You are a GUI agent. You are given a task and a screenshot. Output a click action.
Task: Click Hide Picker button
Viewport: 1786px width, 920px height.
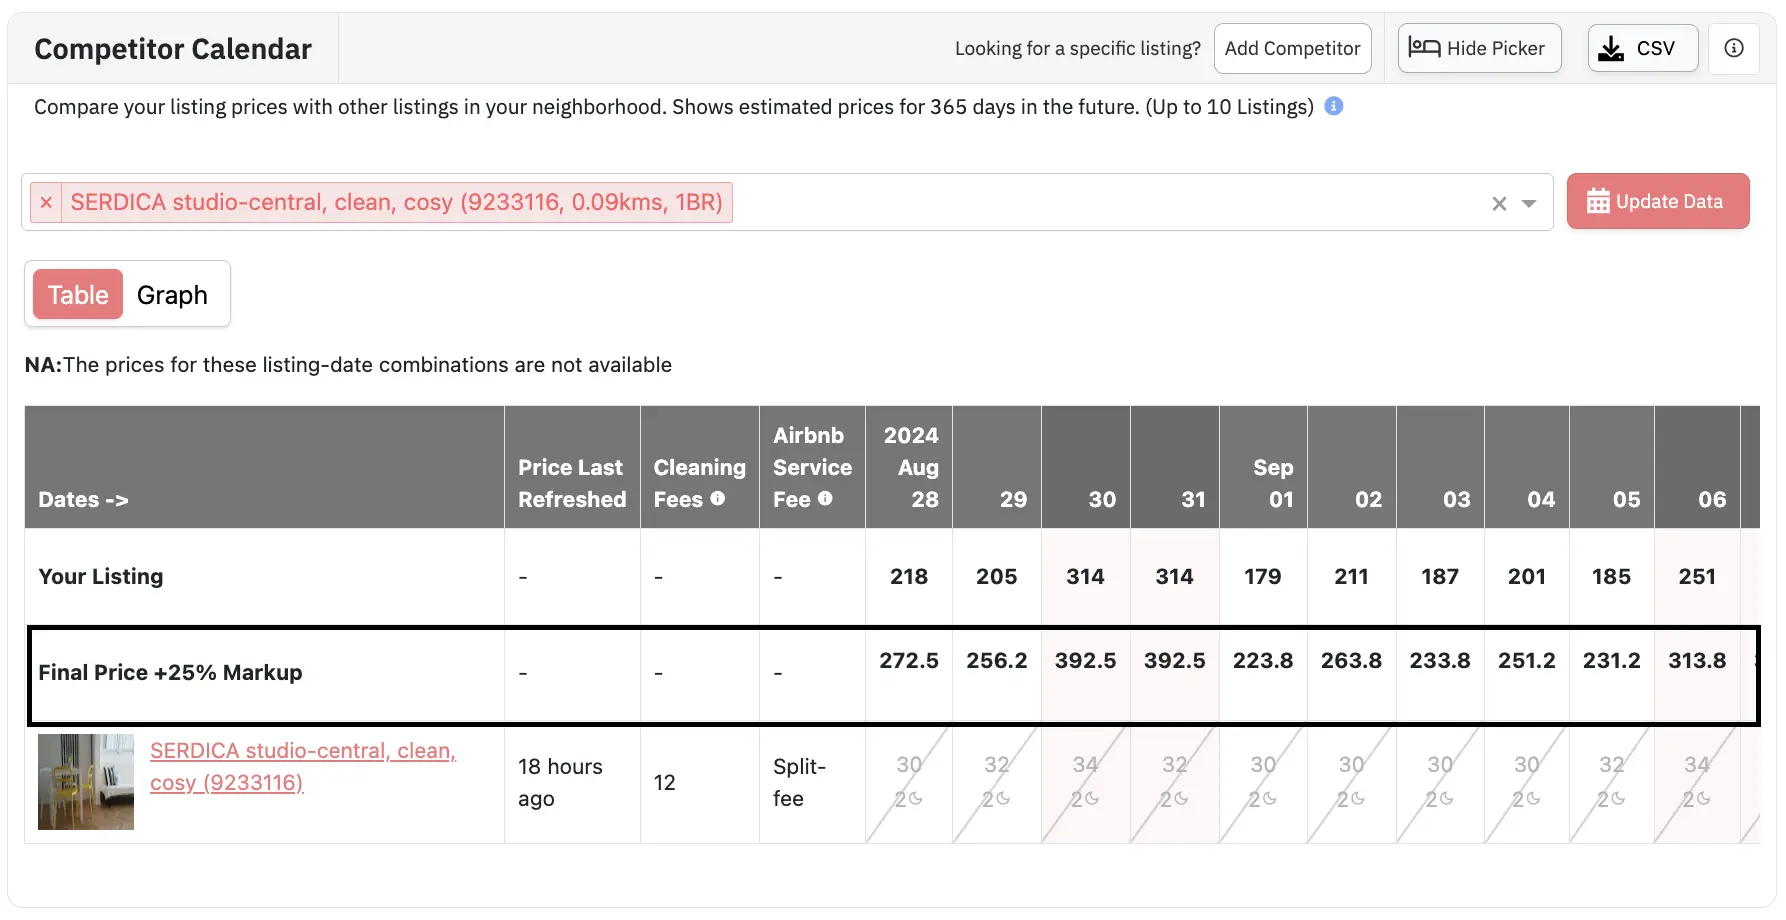point(1478,48)
